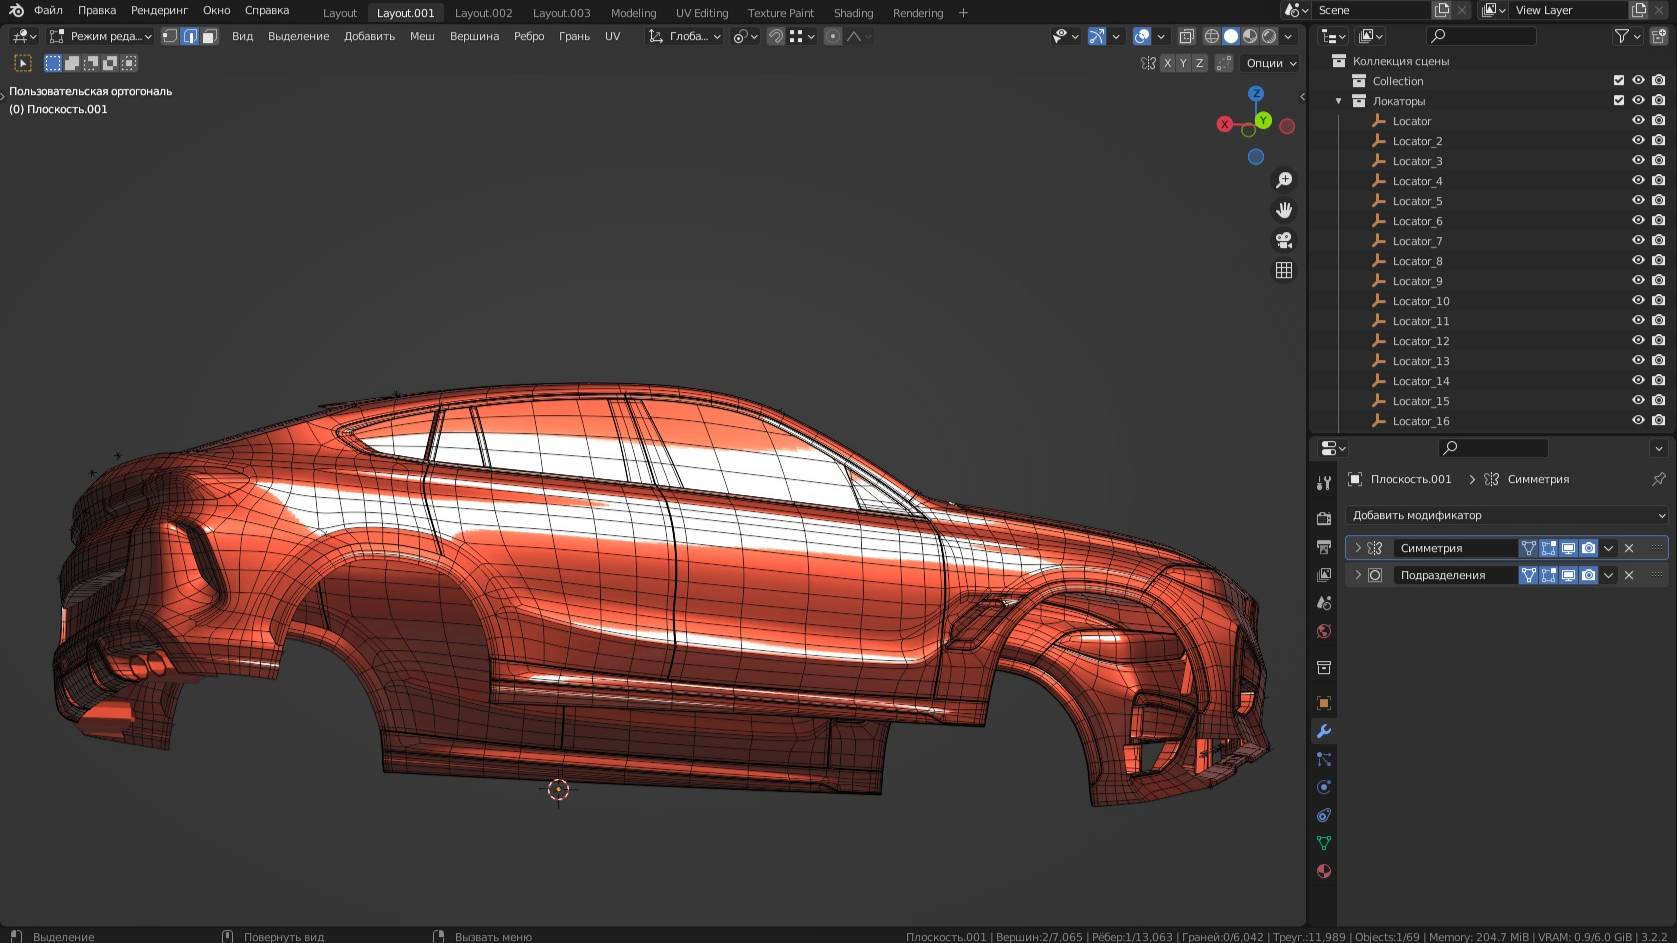Disable render toggle for Locator_10
Viewport: 1677px width, 943px height.
pos(1658,300)
